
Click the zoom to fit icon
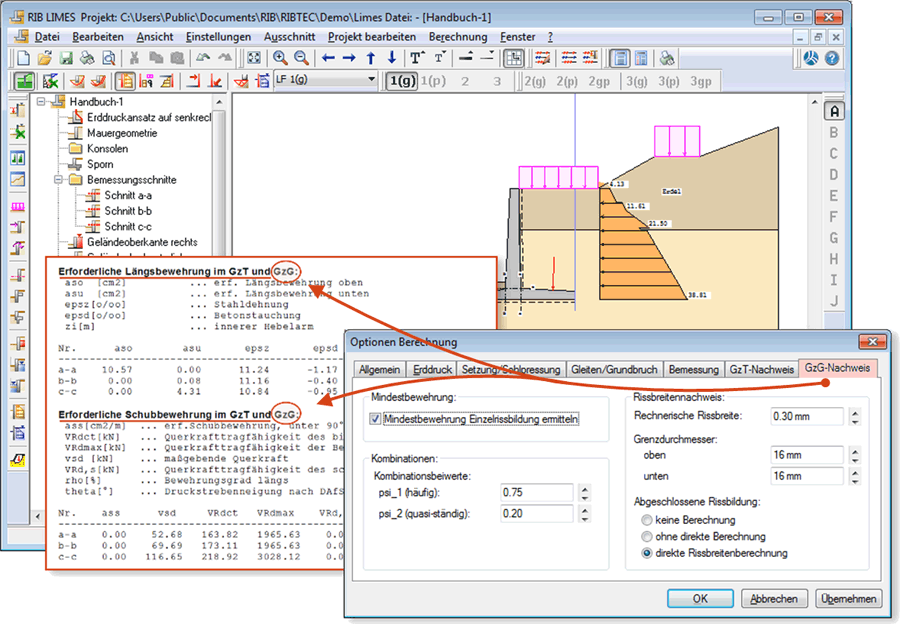coord(254,58)
